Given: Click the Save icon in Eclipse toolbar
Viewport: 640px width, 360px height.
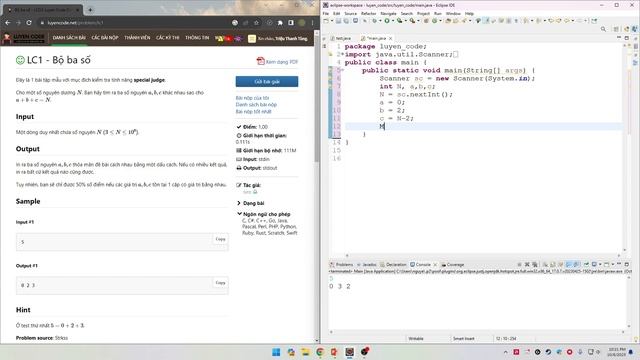Looking at the screenshot, I should 338,21.
